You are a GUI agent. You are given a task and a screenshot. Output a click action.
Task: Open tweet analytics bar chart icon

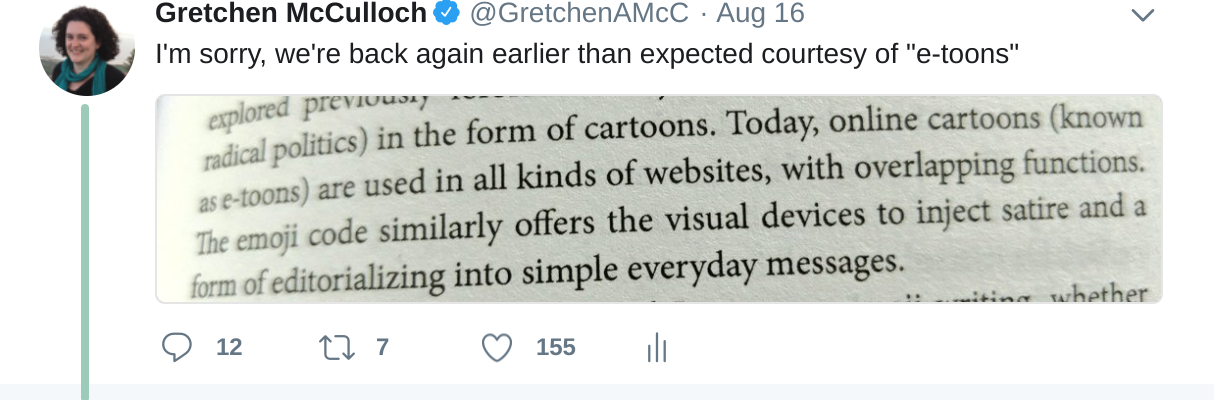pos(657,348)
